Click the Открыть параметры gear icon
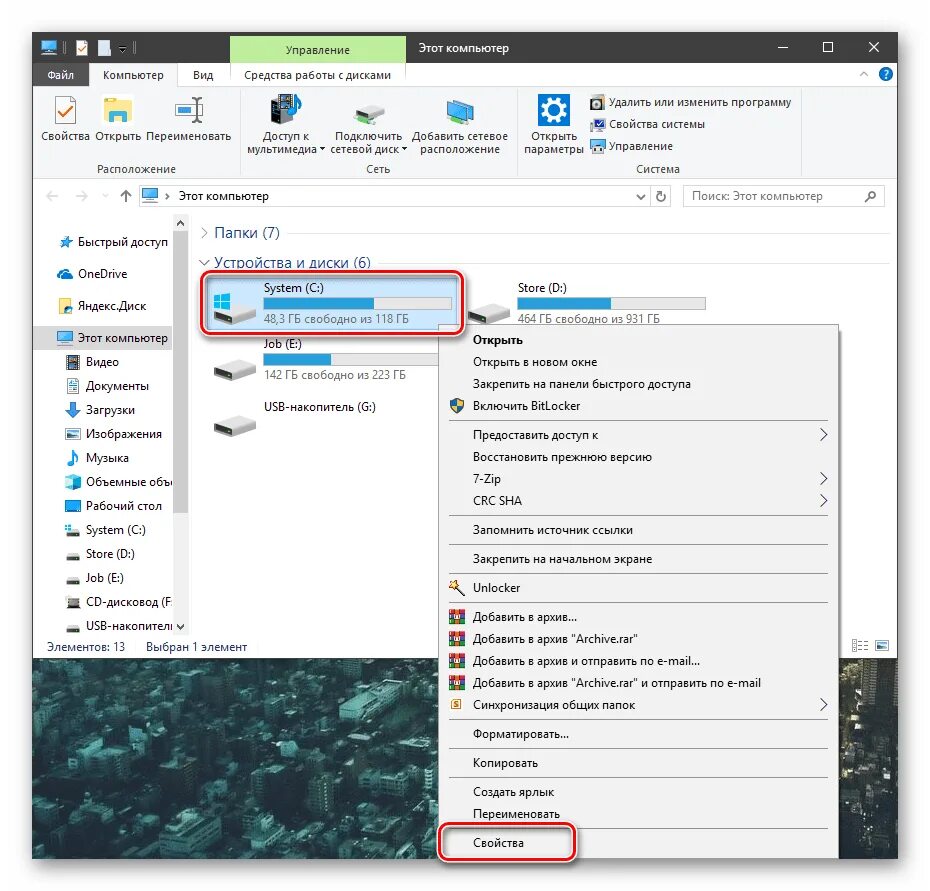The width and height of the screenshot is (930, 891). pos(553,110)
